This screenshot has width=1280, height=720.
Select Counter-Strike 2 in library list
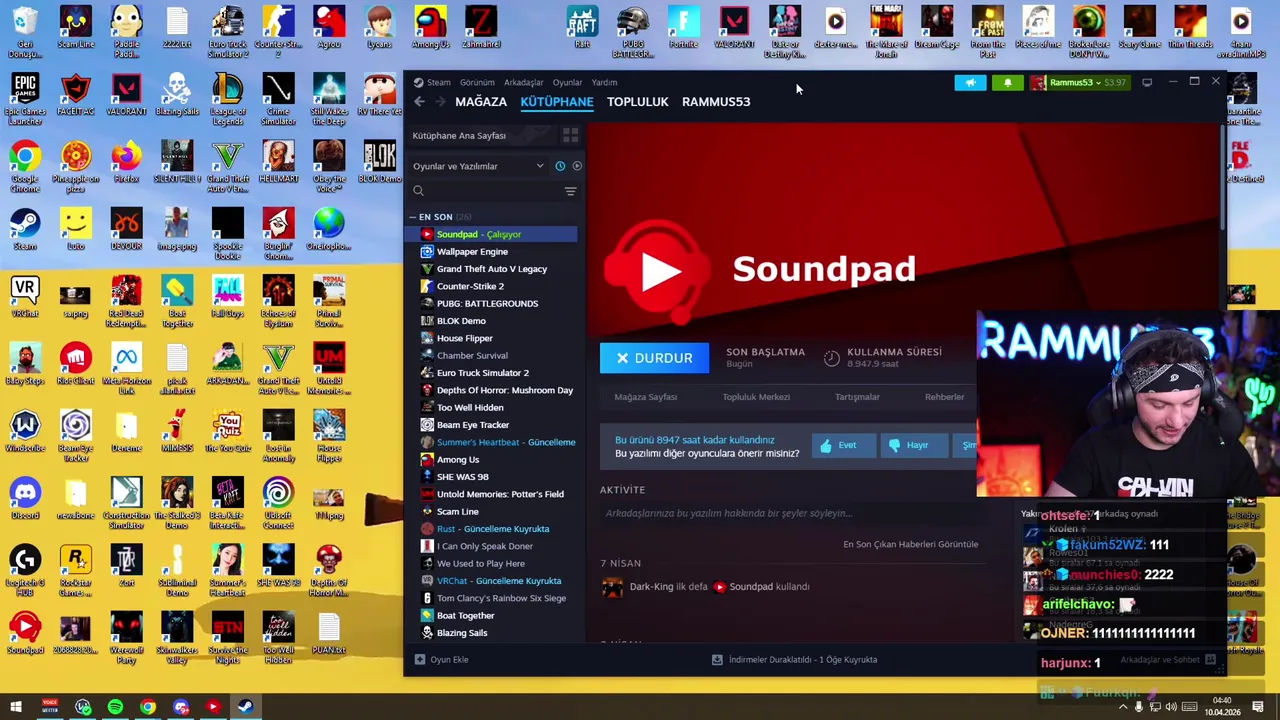point(490,286)
